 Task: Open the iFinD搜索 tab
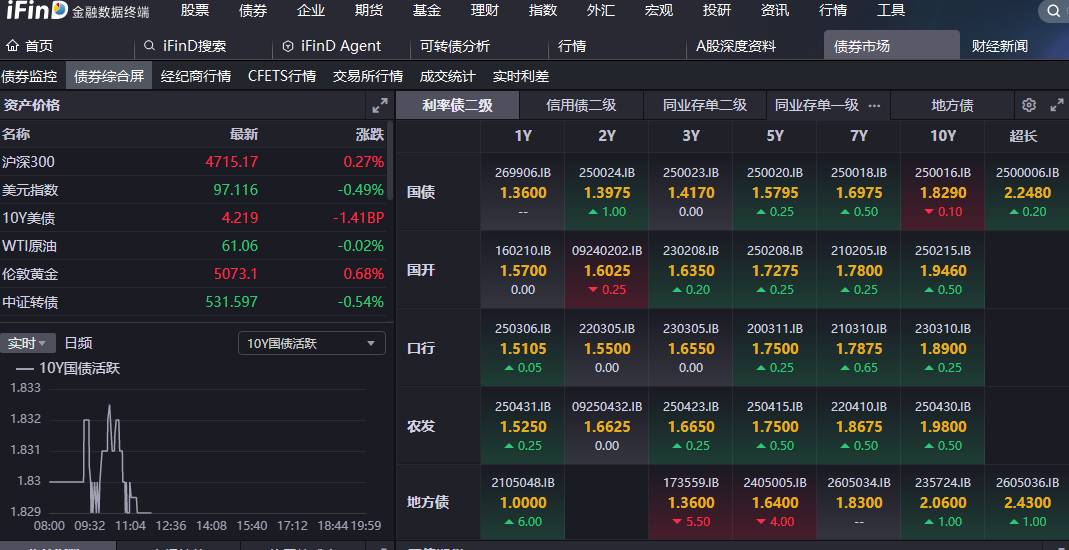coord(185,46)
